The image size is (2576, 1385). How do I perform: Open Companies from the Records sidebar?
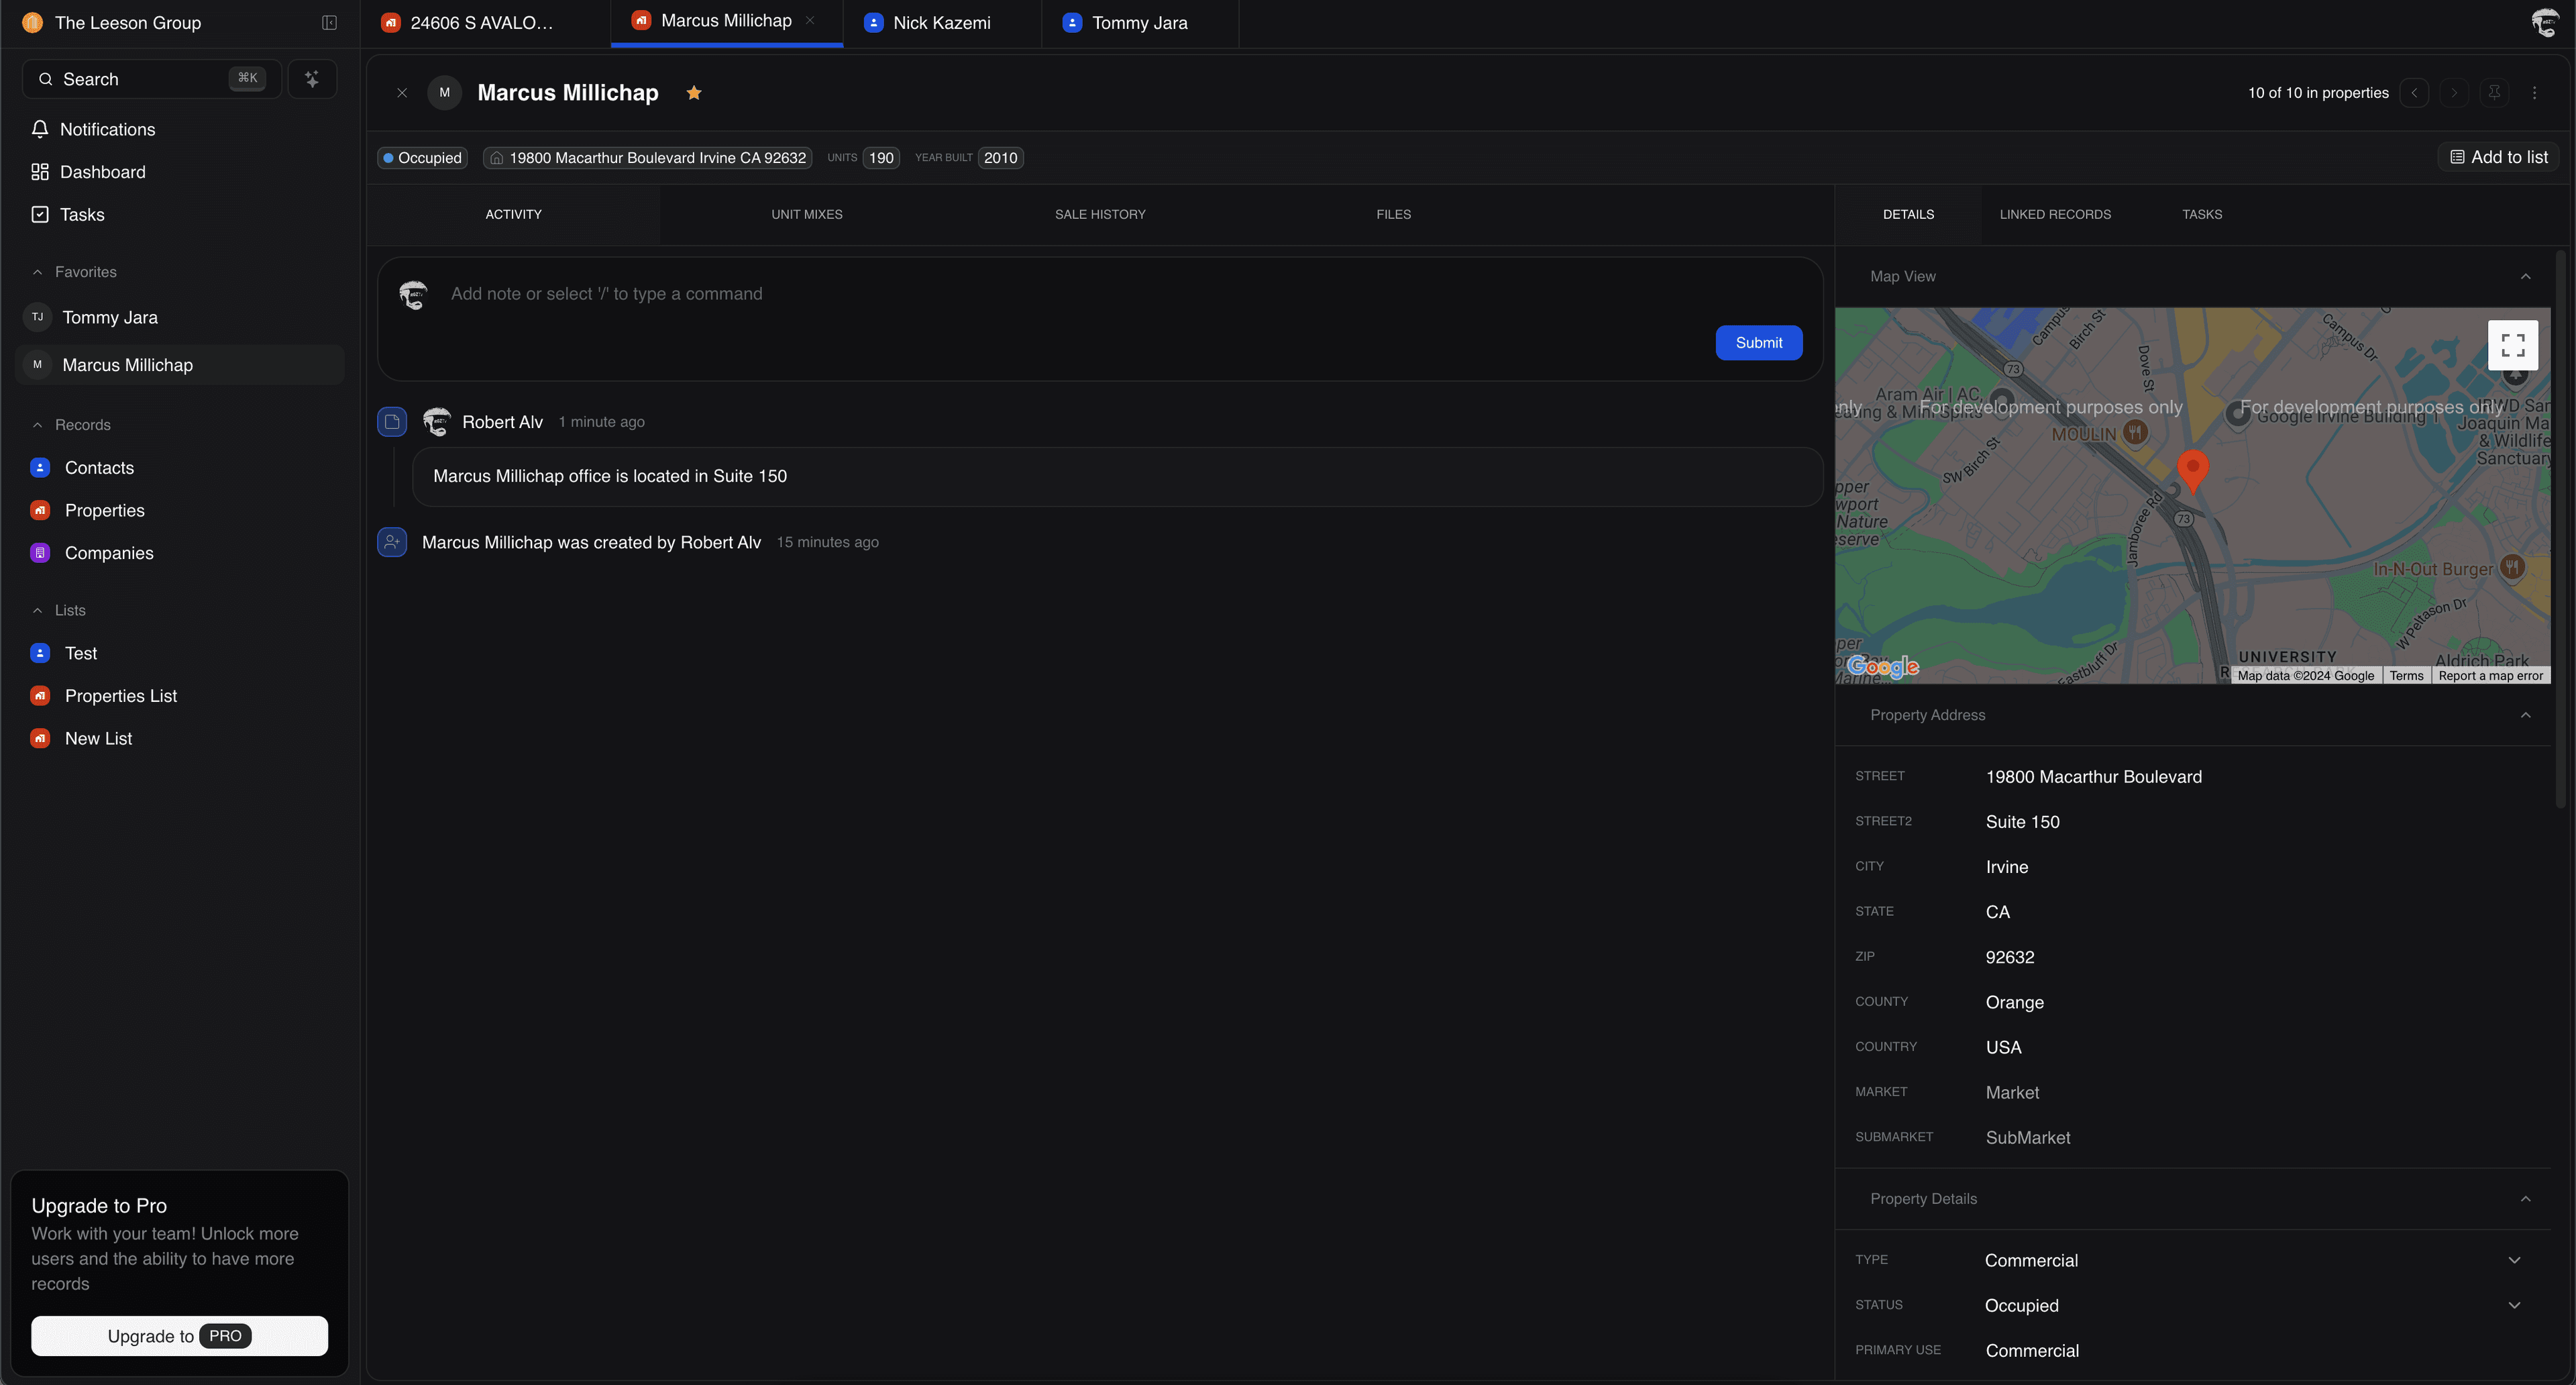[x=108, y=553]
